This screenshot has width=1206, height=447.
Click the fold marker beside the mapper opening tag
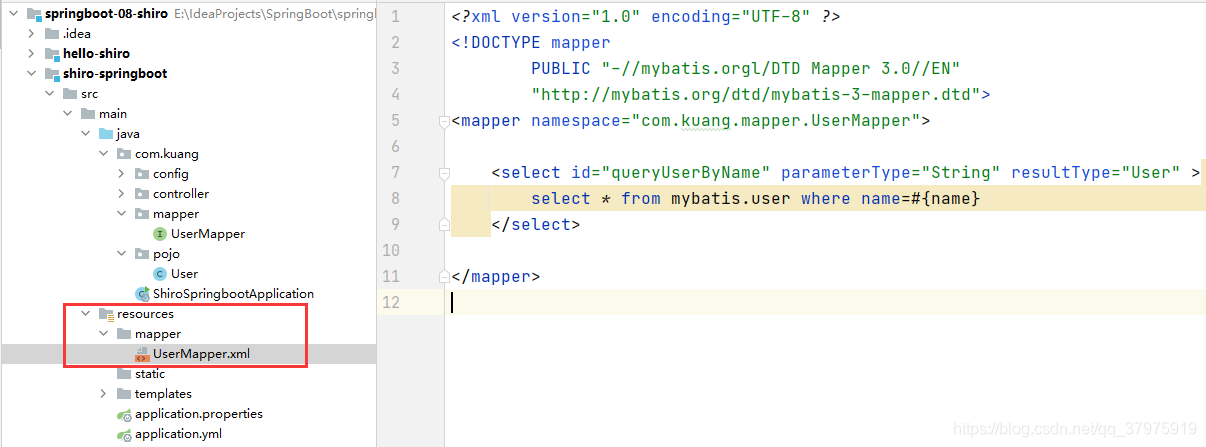point(444,122)
